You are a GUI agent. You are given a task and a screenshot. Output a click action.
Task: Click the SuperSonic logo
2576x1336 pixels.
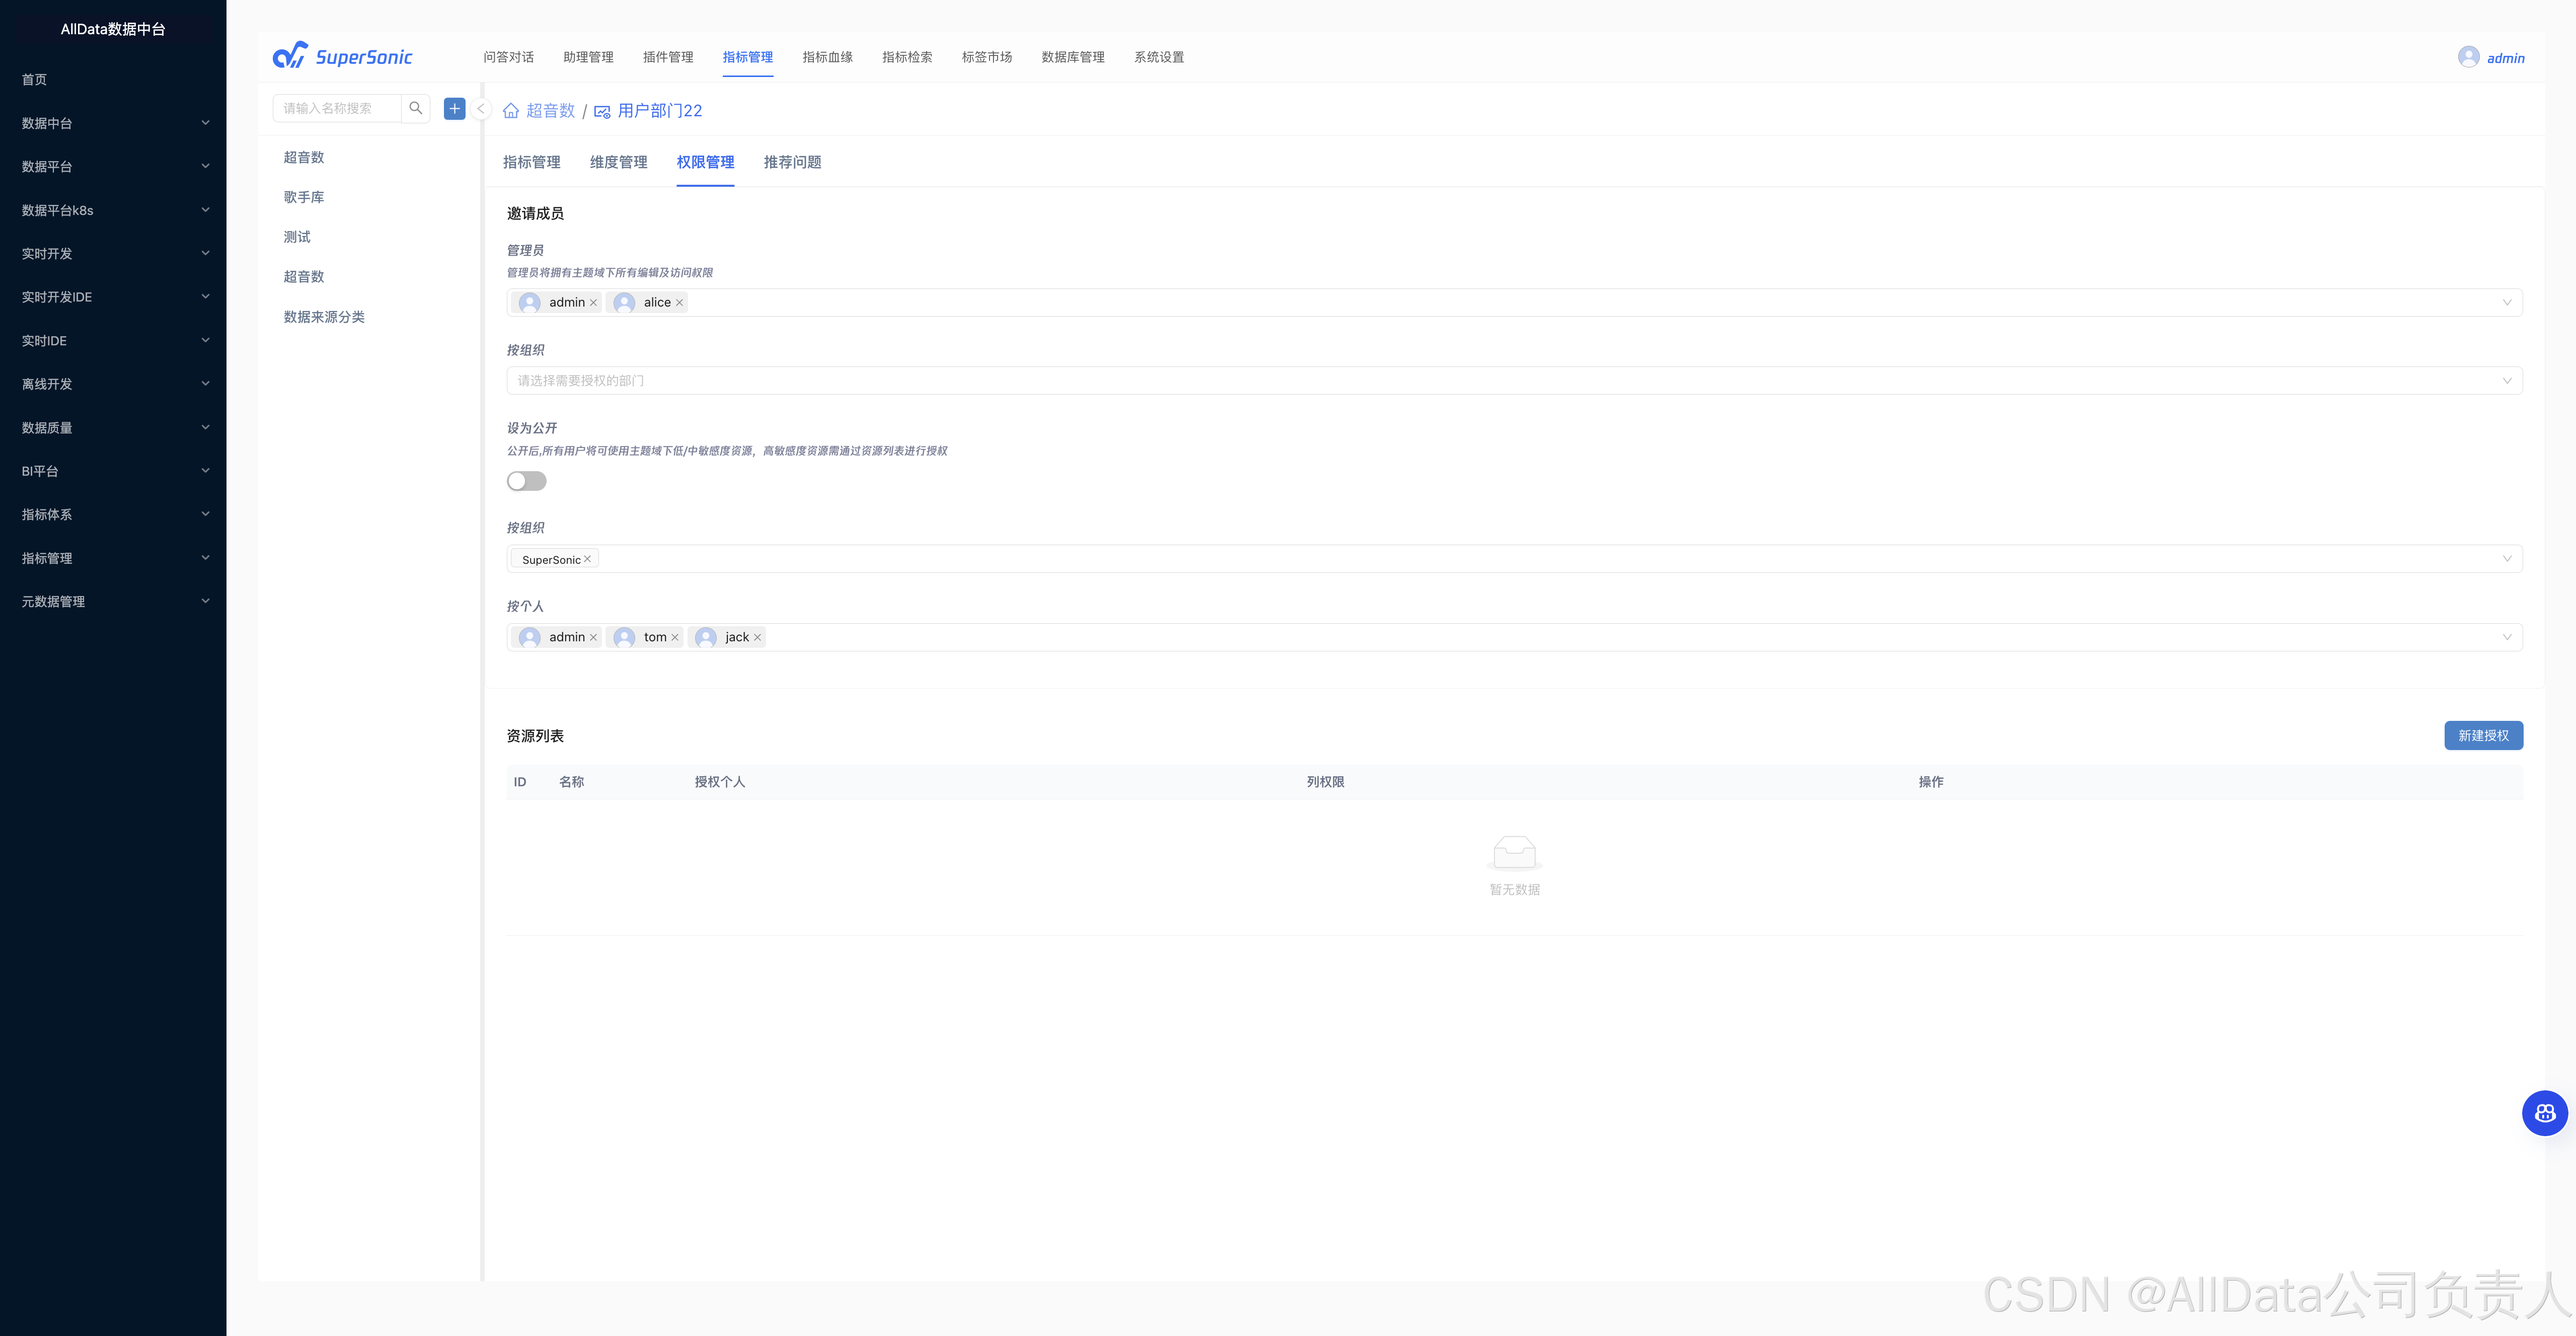coord(343,56)
